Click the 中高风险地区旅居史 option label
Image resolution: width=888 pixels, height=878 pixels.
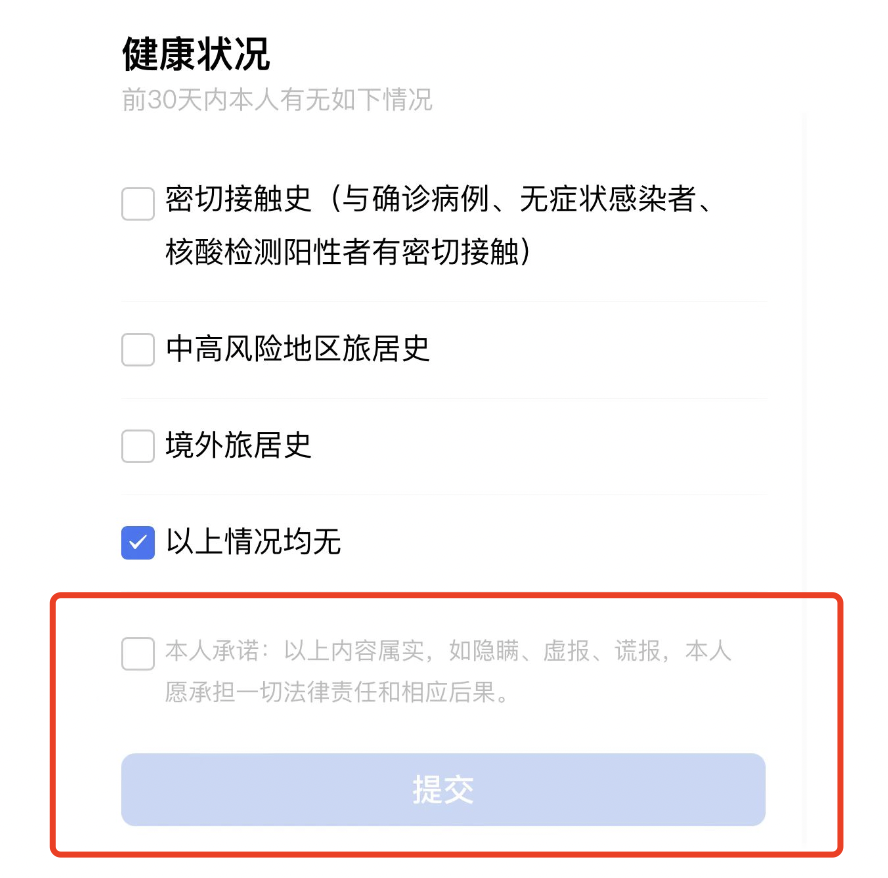[297, 349]
